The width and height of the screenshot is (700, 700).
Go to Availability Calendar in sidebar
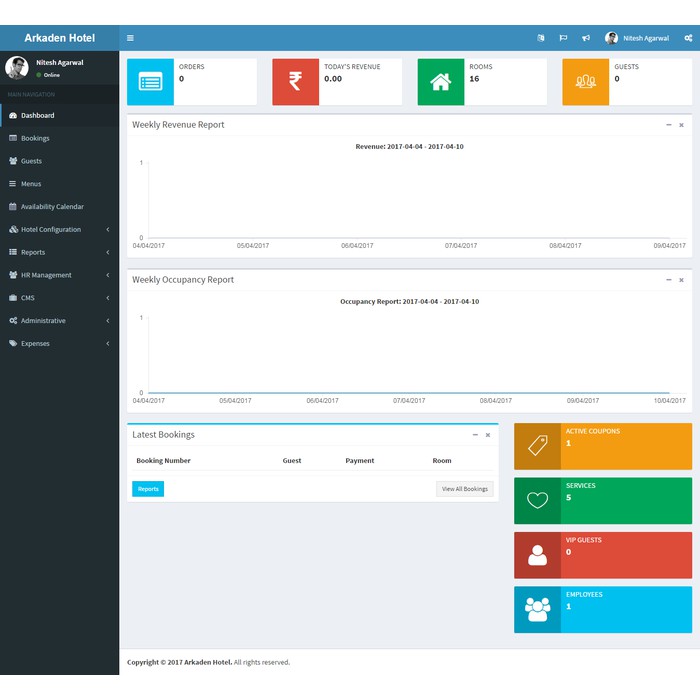tap(52, 206)
